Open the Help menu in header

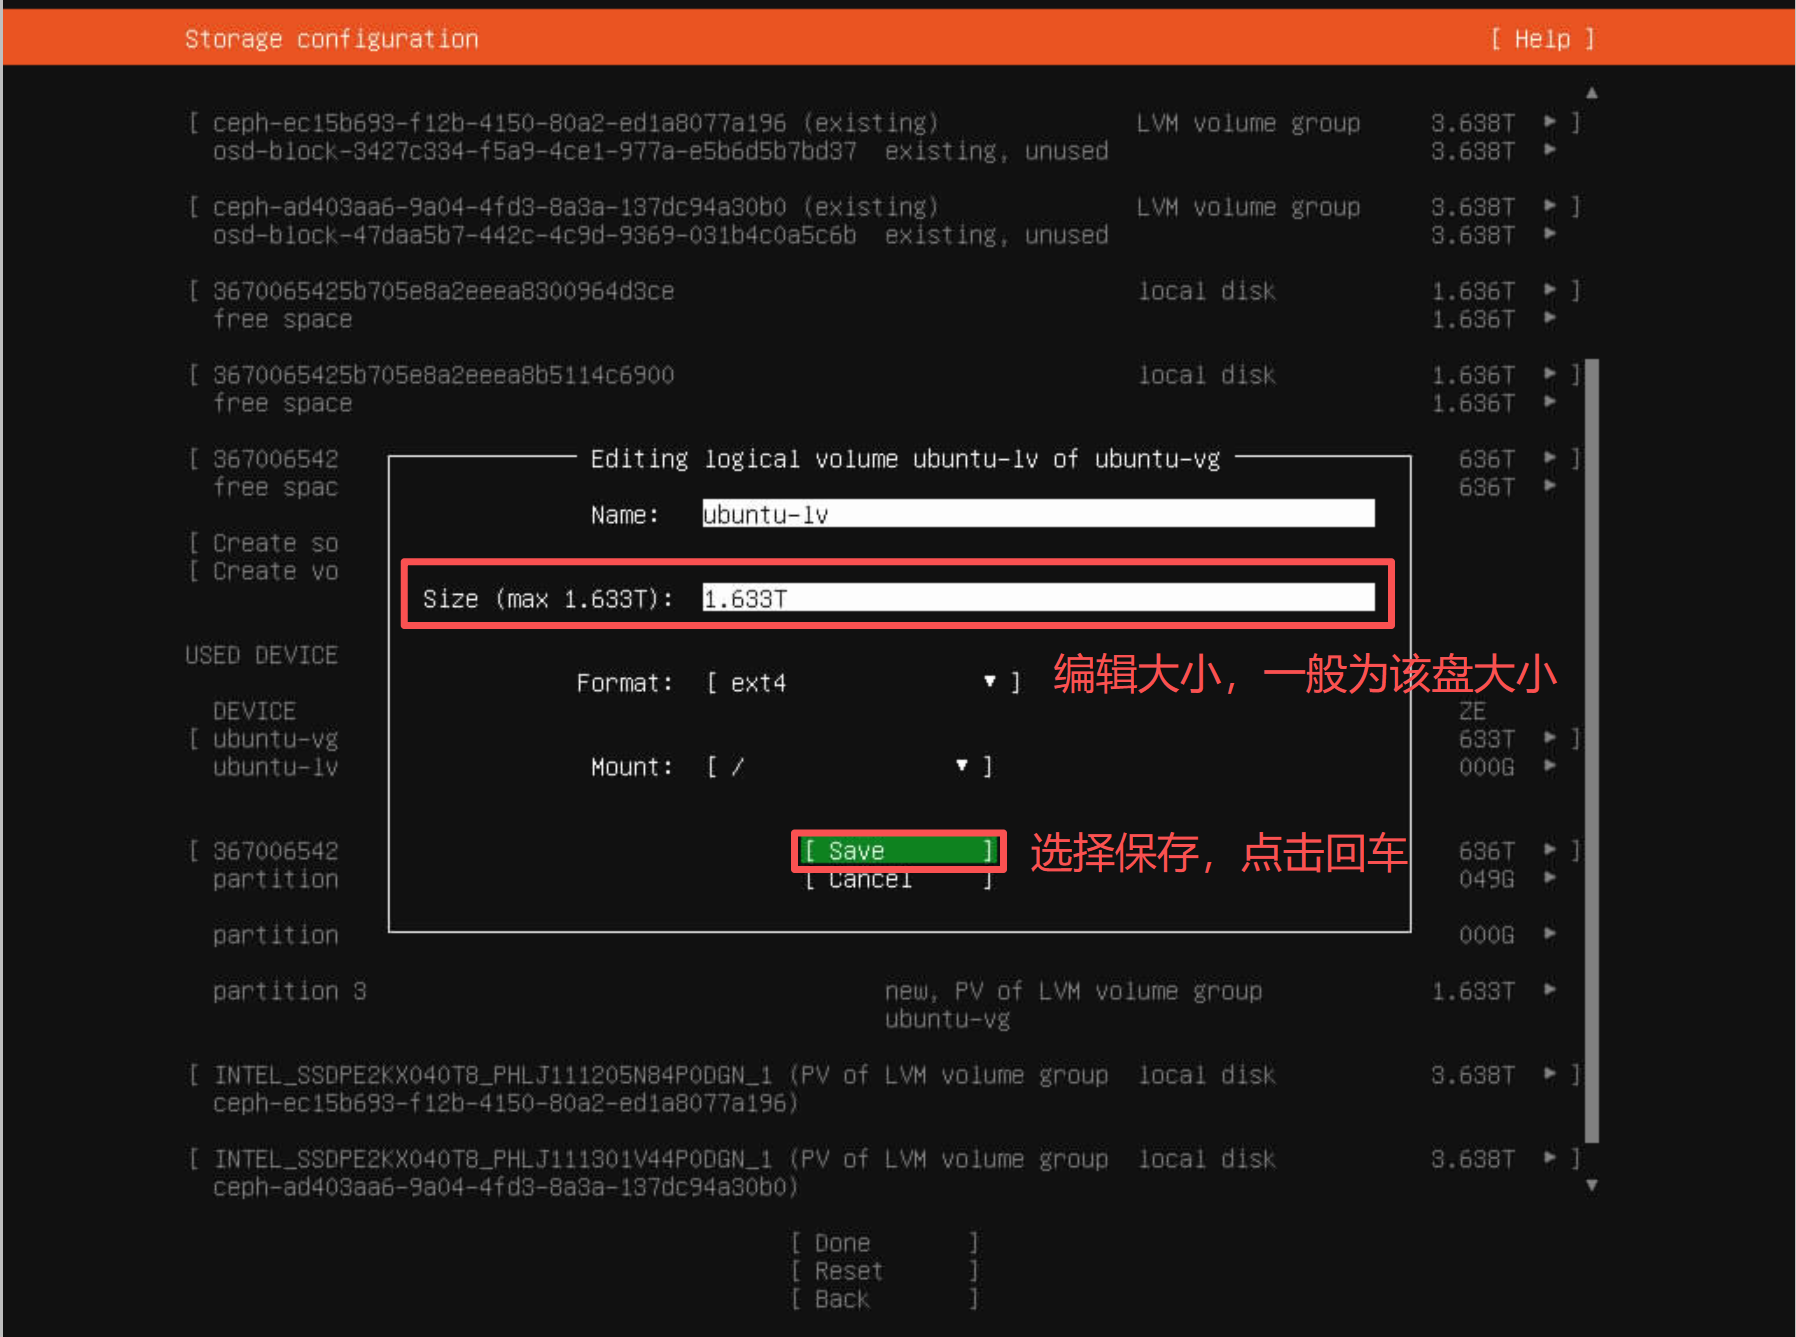pos(1541,39)
